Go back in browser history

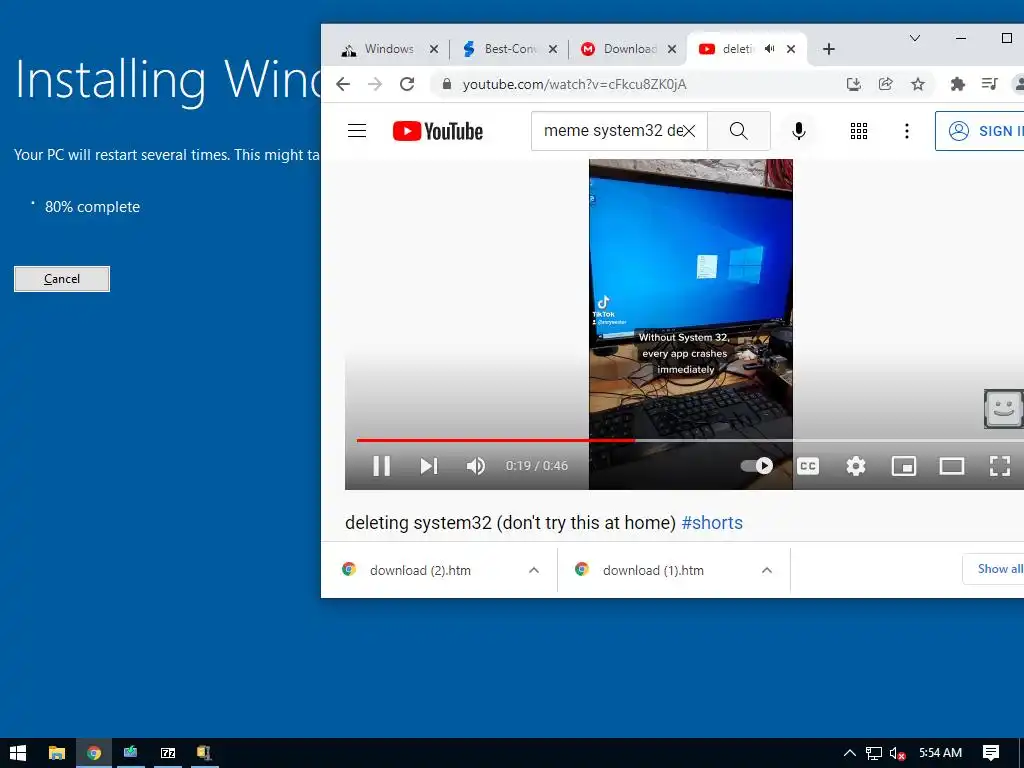343,84
